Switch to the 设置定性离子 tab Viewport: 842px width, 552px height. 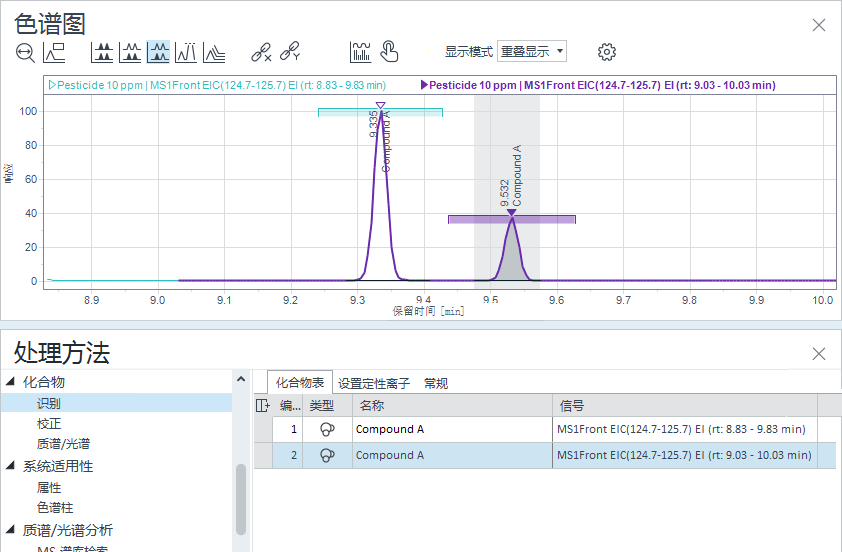tap(374, 383)
